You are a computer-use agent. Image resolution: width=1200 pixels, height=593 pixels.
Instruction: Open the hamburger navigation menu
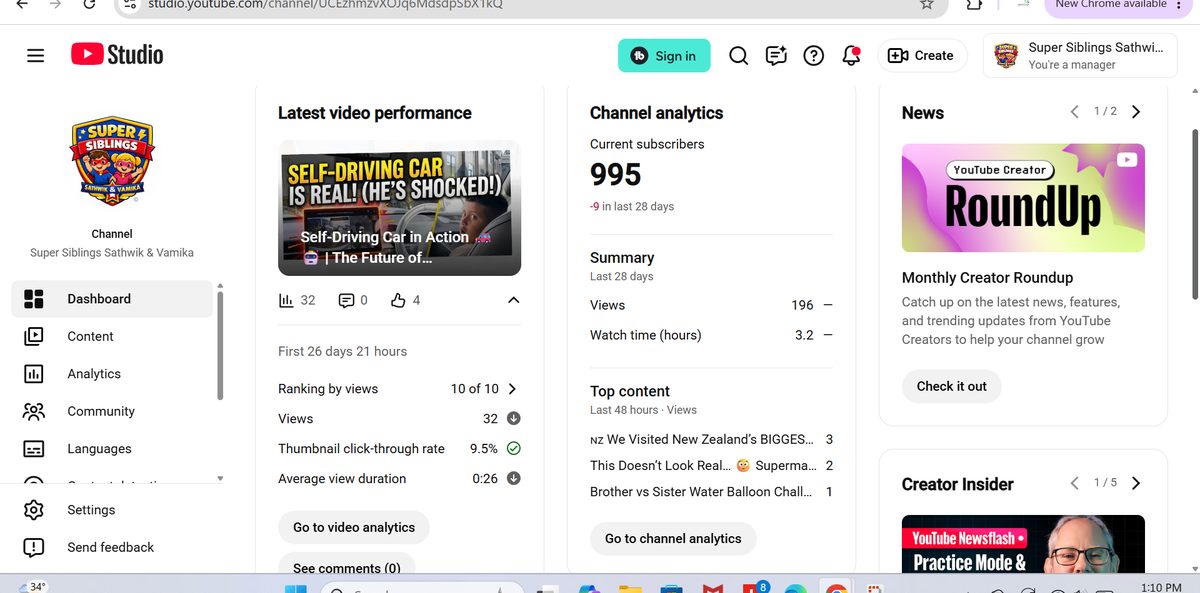click(36, 55)
